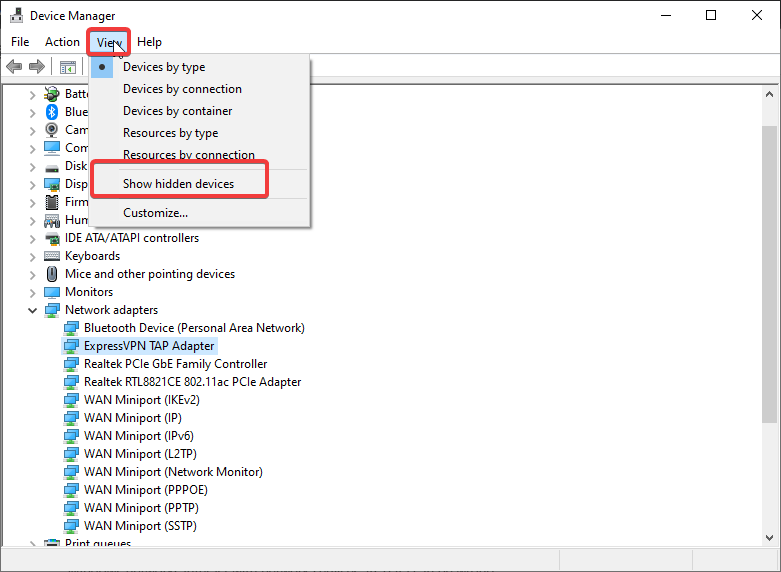This screenshot has width=781, height=572.
Task: Select the Bluetooth category icon
Action: pos(52,112)
